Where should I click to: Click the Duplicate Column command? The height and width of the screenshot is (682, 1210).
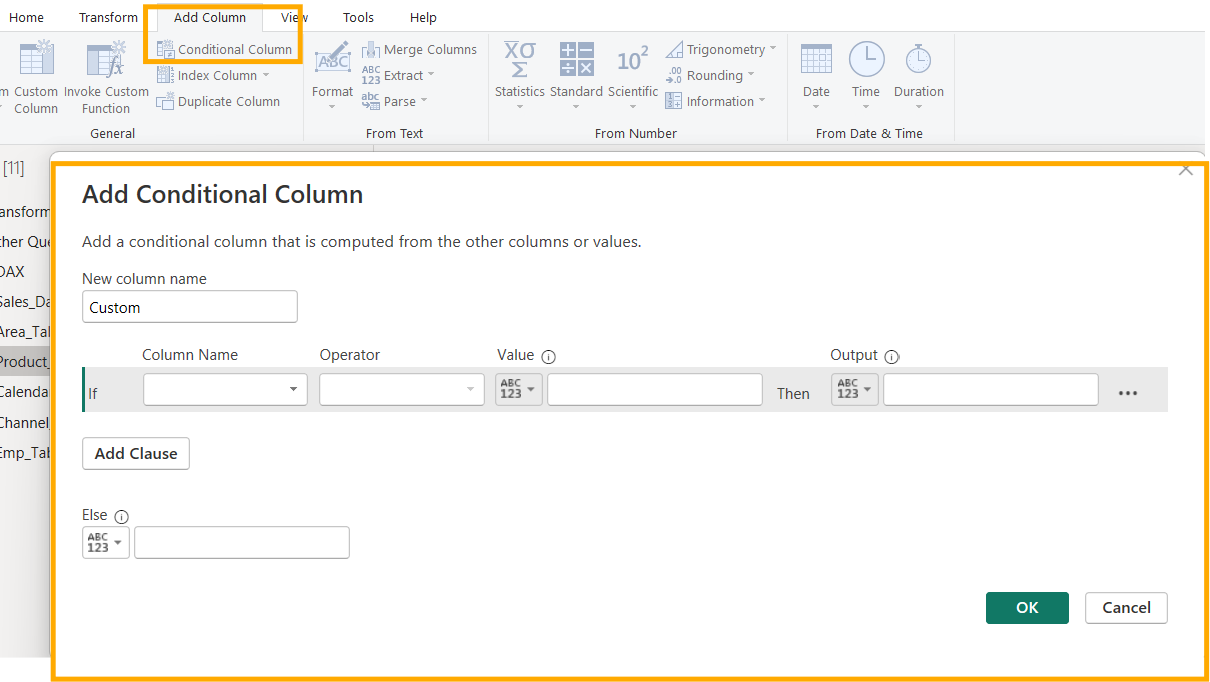tap(218, 101)
